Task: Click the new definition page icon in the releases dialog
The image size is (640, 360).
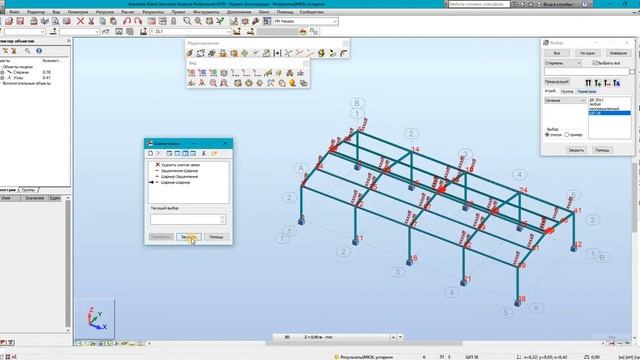Action: coord(151,153)
